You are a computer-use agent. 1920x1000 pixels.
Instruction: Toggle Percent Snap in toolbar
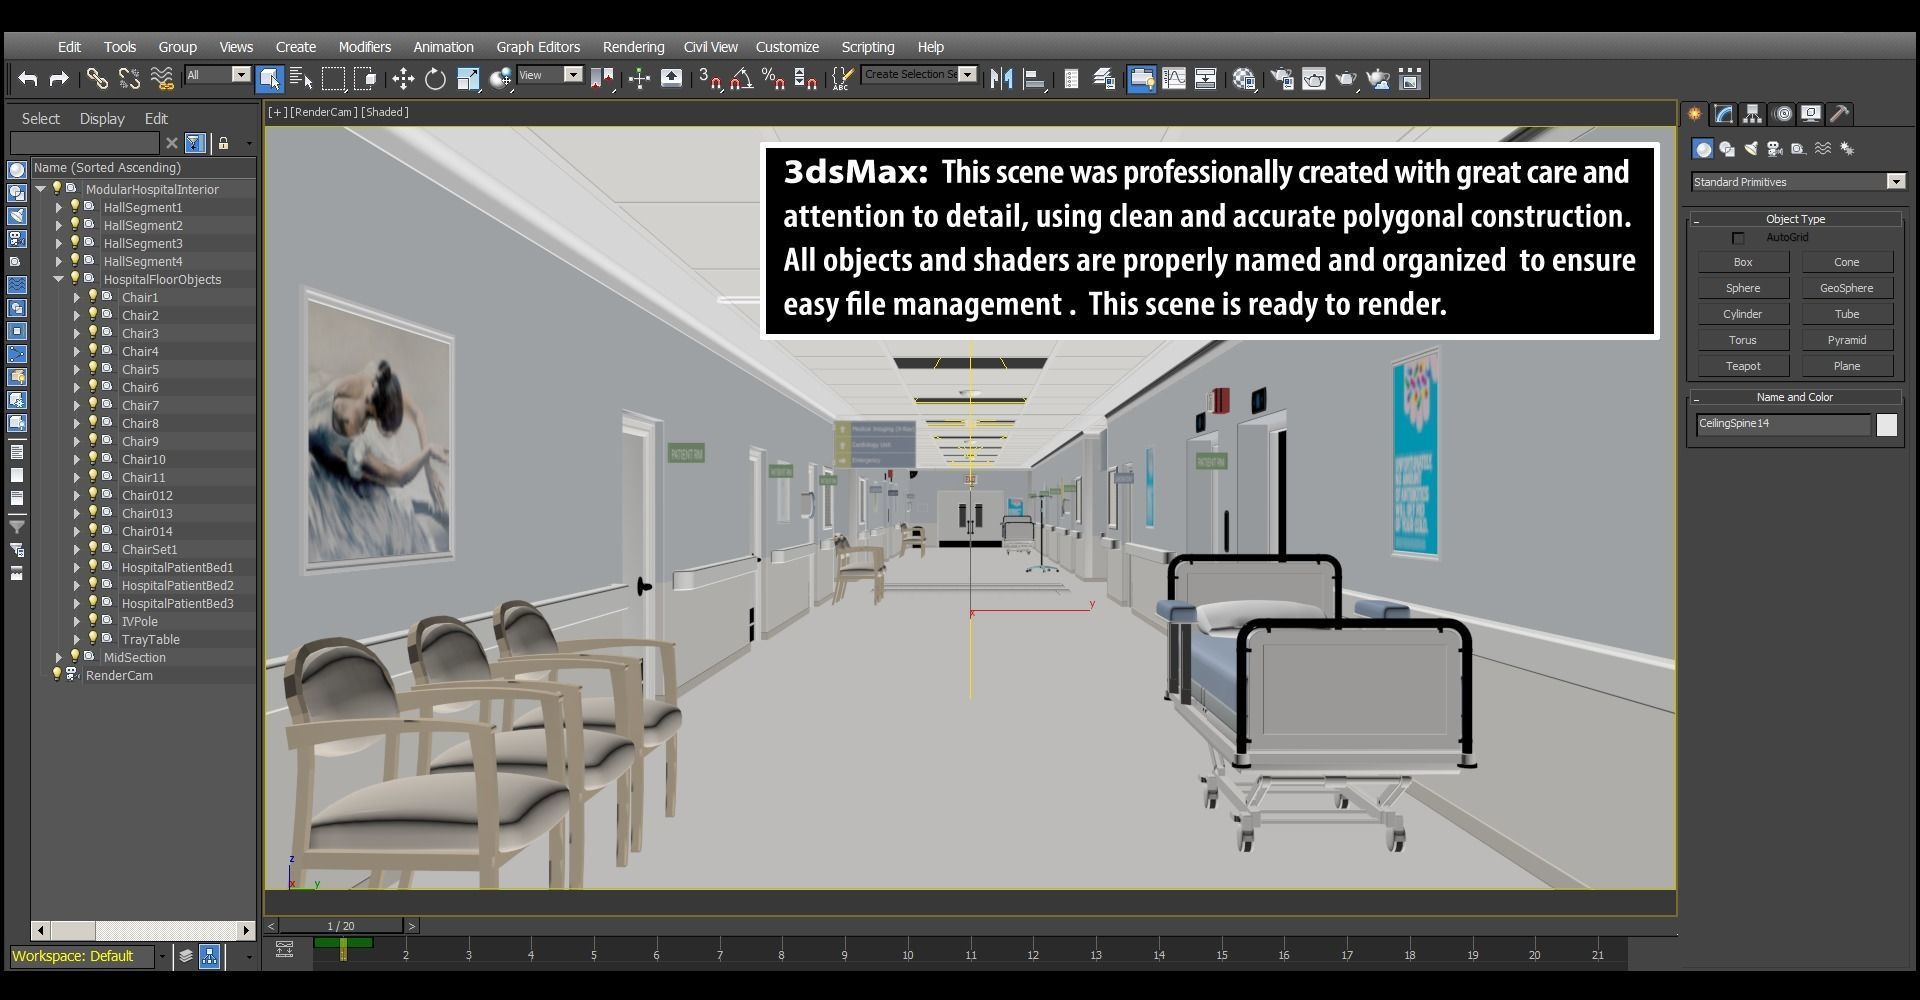(773, 78)
